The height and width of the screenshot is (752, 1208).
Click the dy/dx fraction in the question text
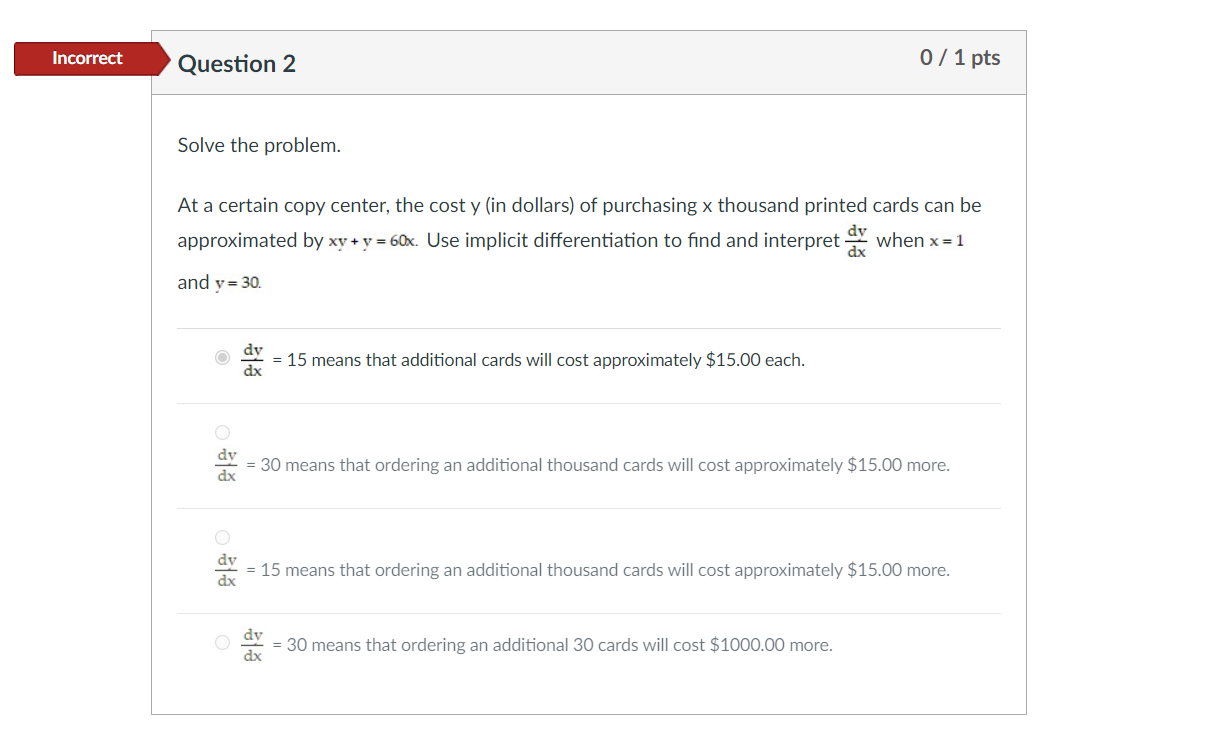point(856,240)
